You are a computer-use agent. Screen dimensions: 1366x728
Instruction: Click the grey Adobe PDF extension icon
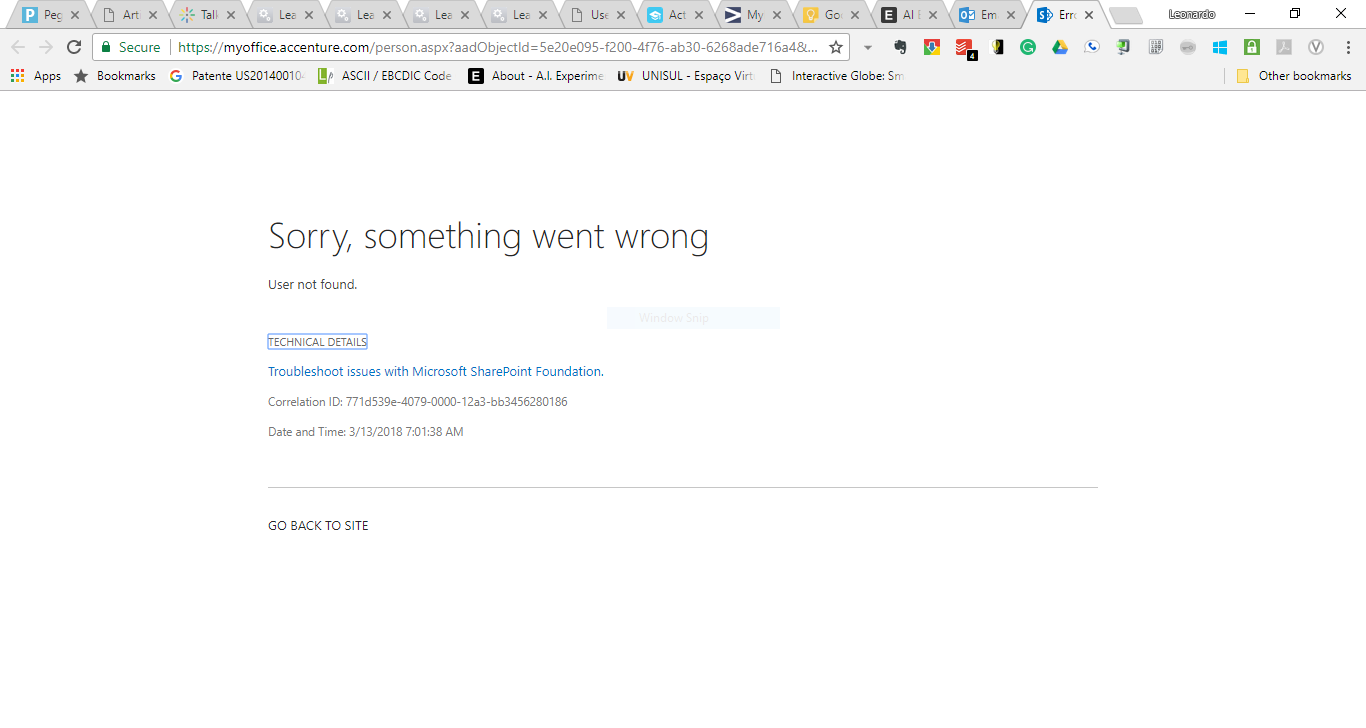(1284, 47)
